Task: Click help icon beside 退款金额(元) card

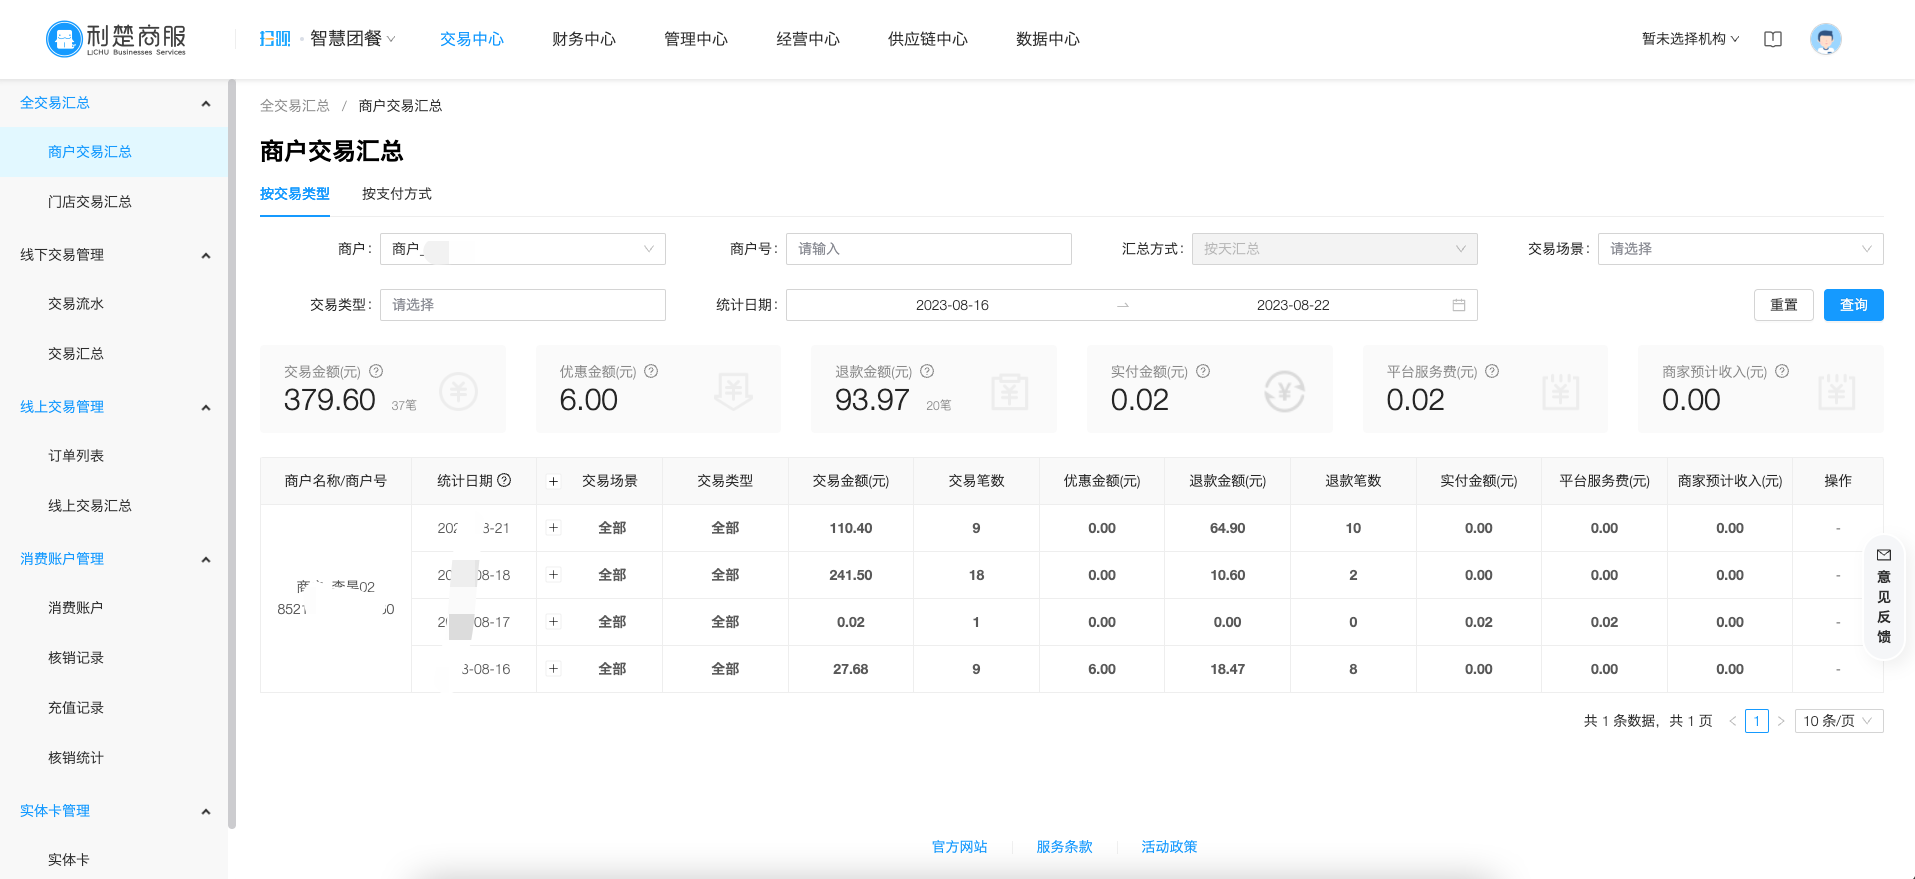Action: (927, 371)
